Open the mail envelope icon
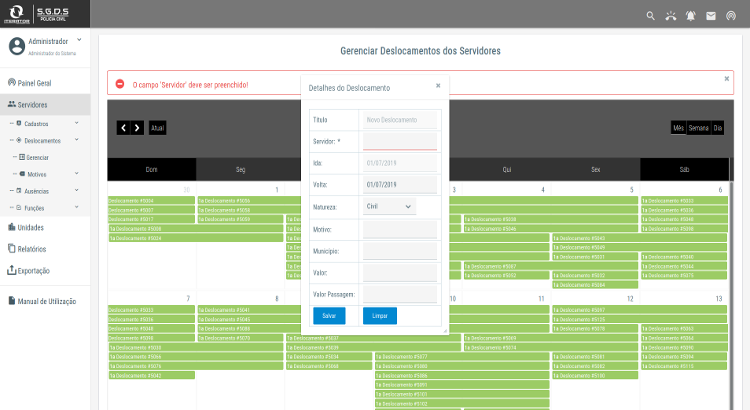750x410 pixels. click(711, 16)
